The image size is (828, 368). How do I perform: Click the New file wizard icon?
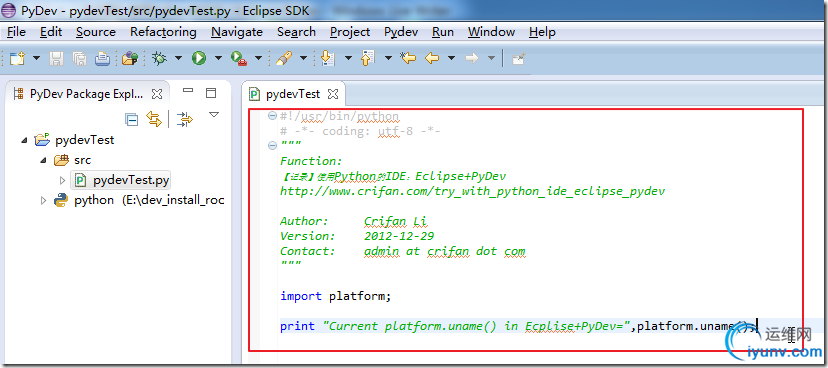tap(17, 59)
